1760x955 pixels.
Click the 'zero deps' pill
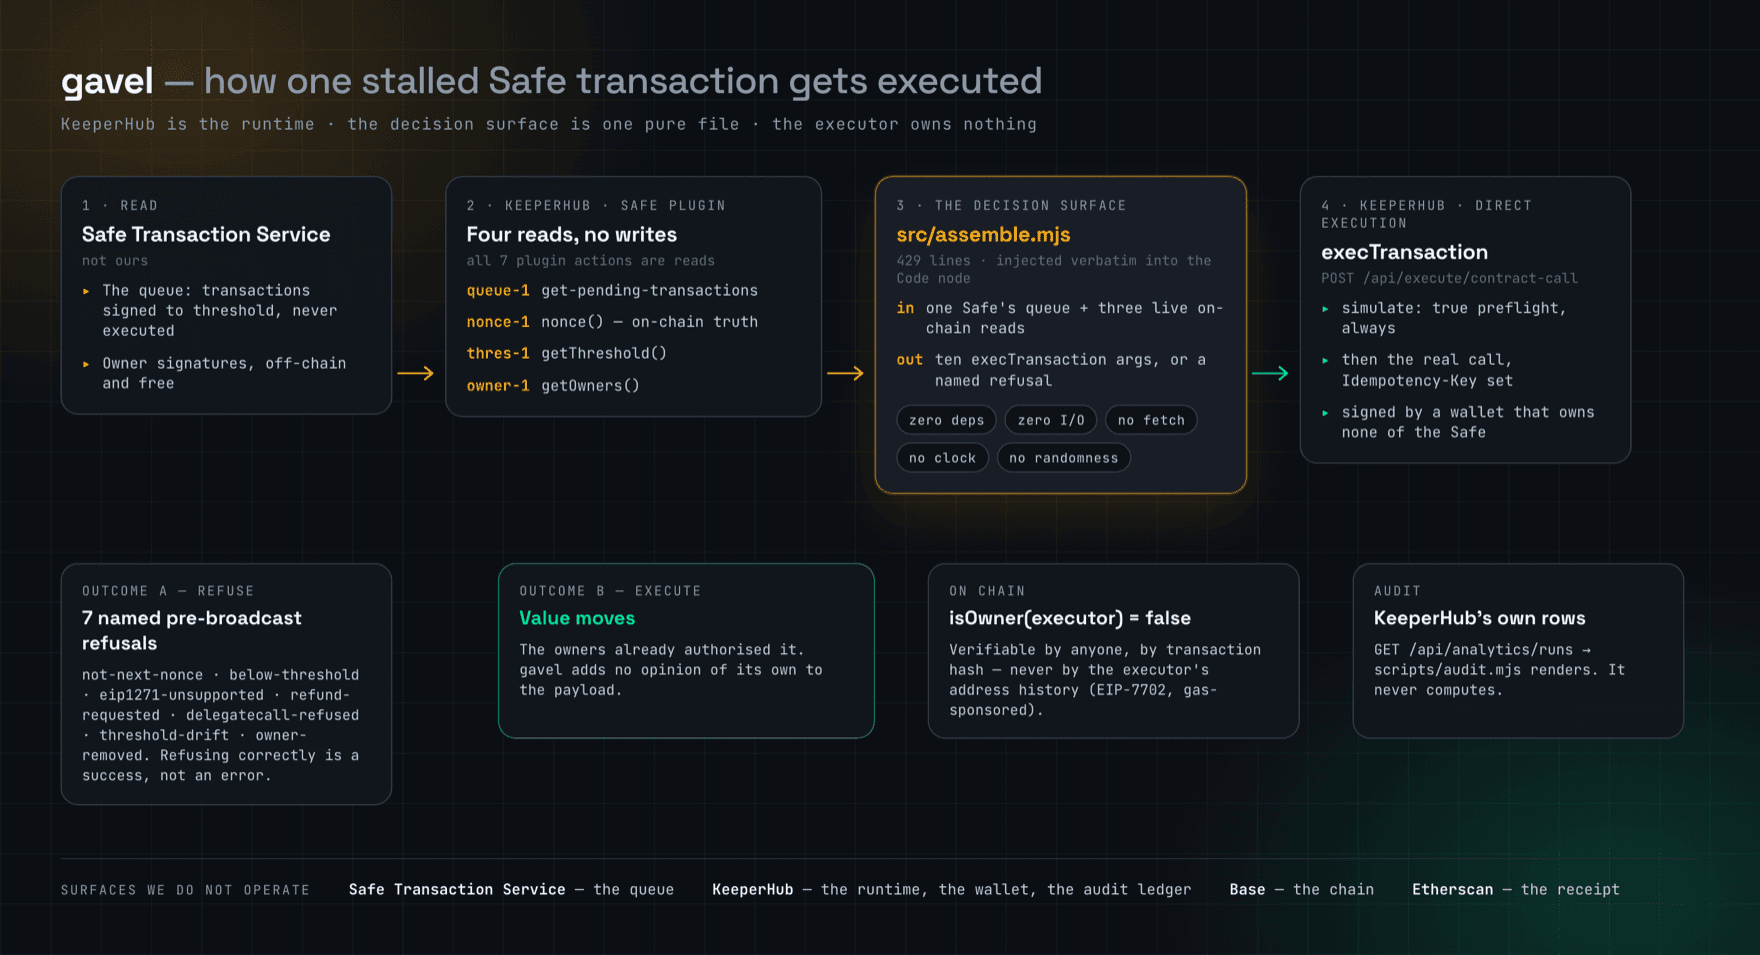(x=946, y=420)
